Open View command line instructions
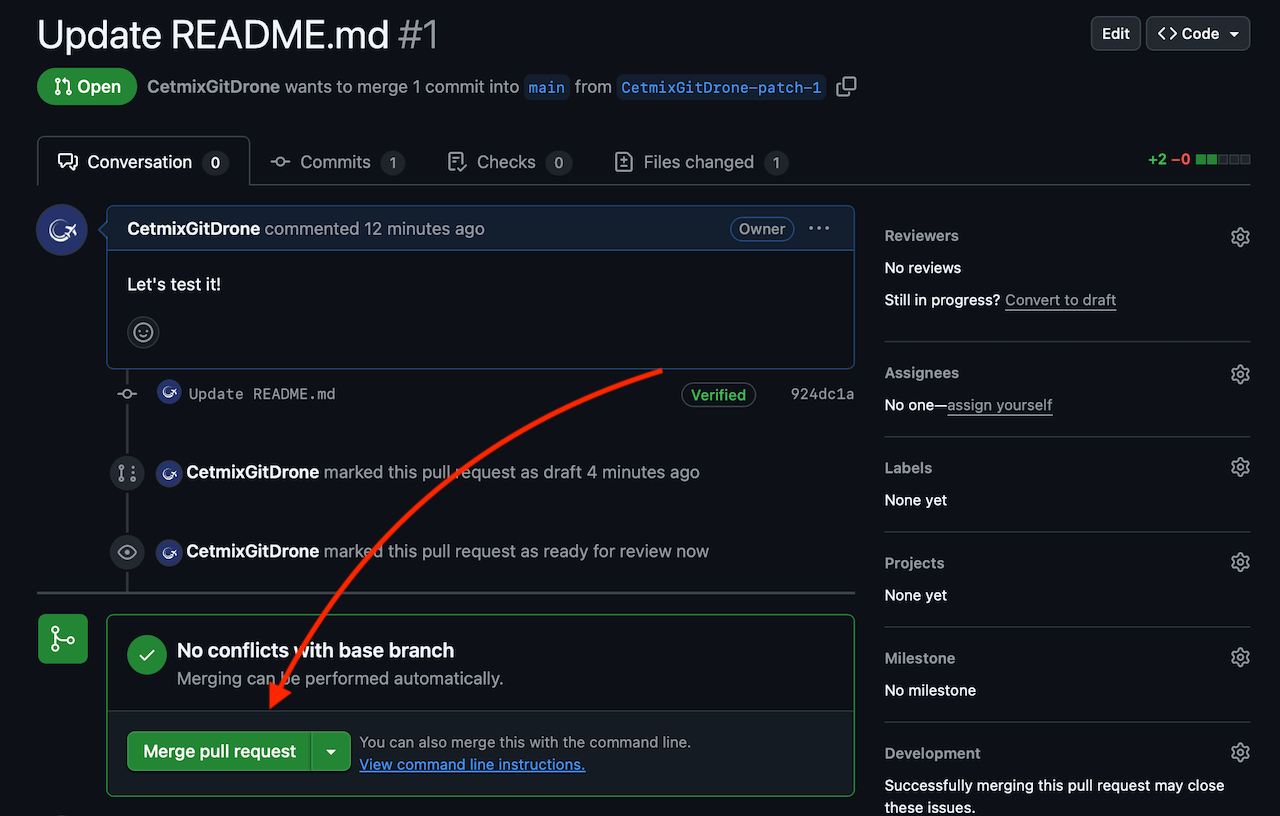 [x=472, y=764]
